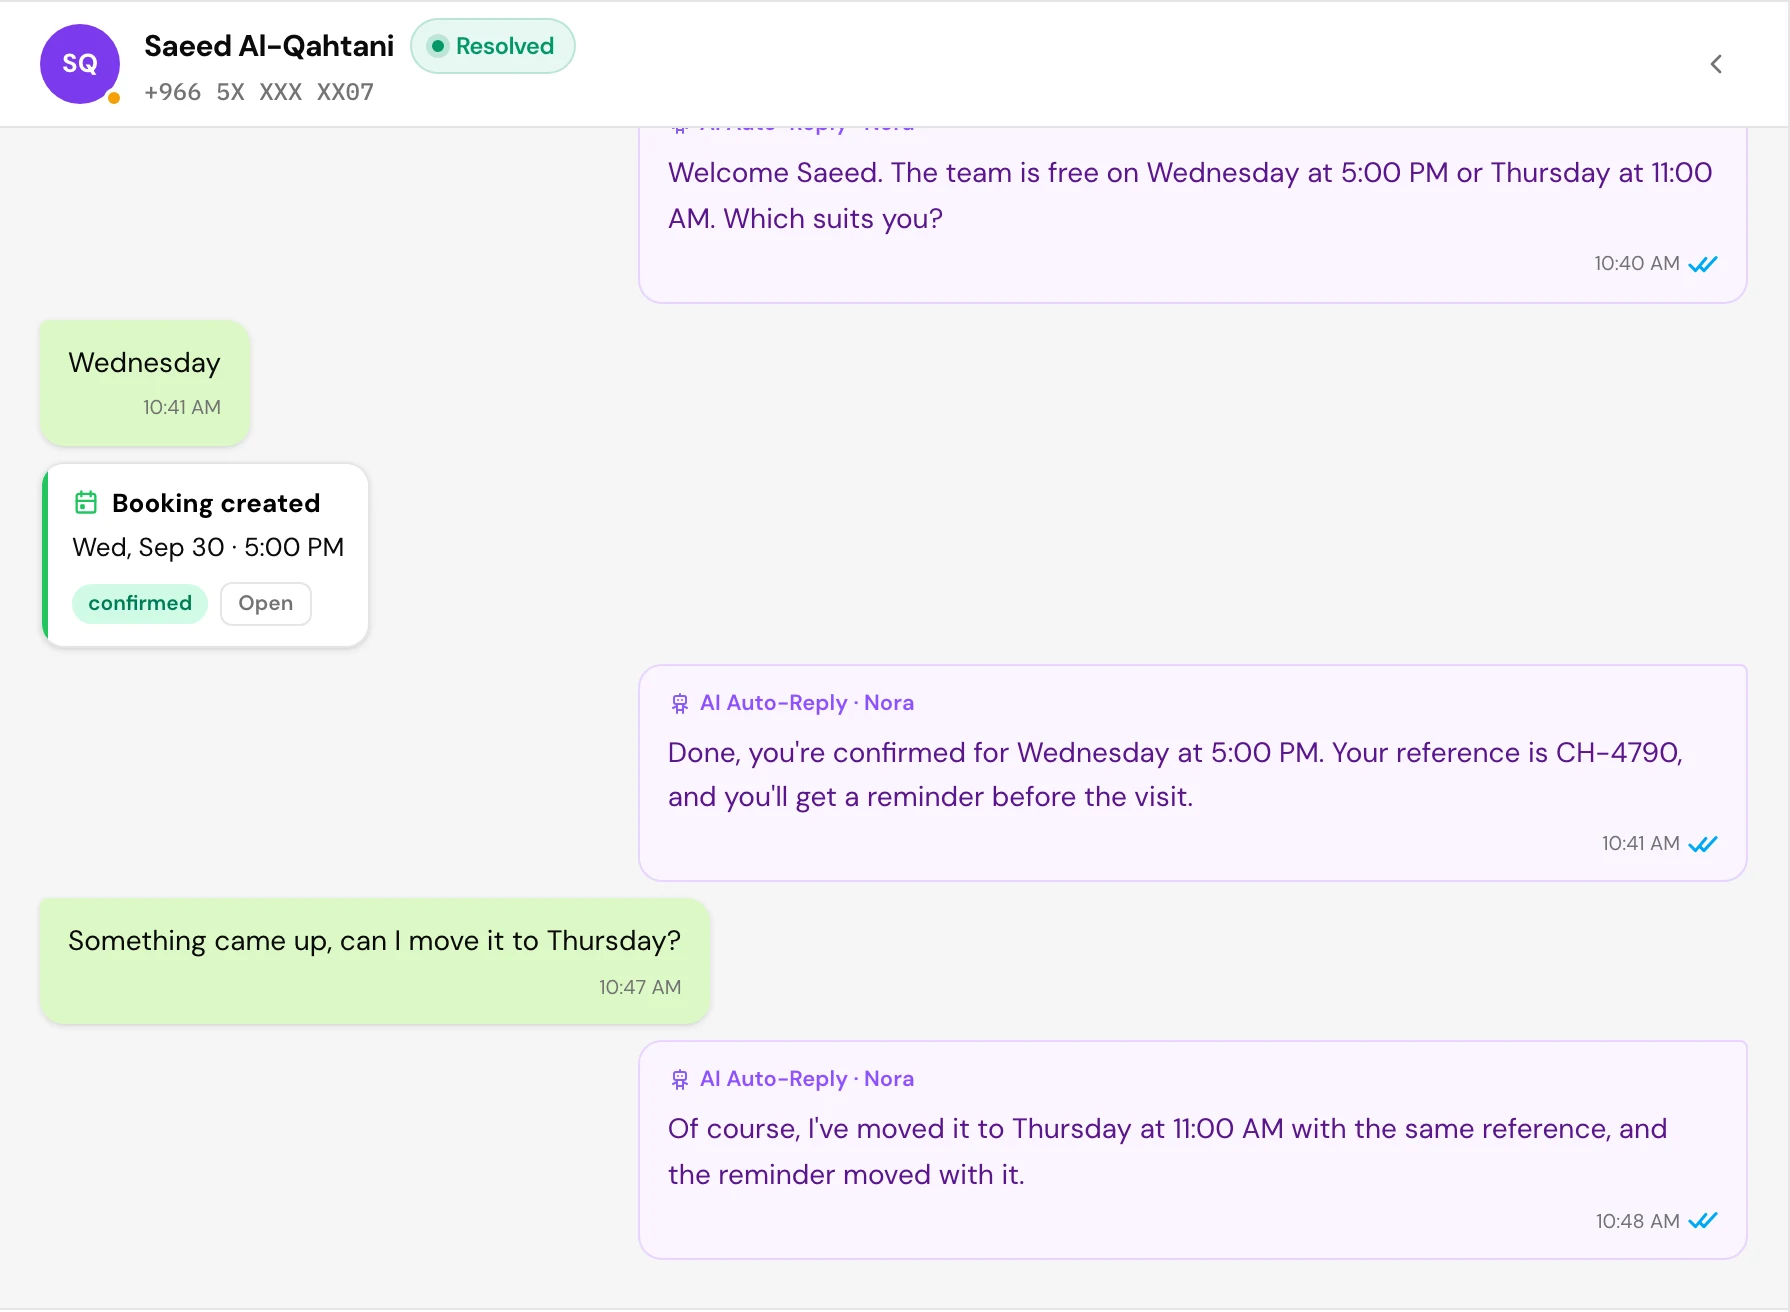
Task: Click the Open button on booking card
Action: tap(266, 603)
